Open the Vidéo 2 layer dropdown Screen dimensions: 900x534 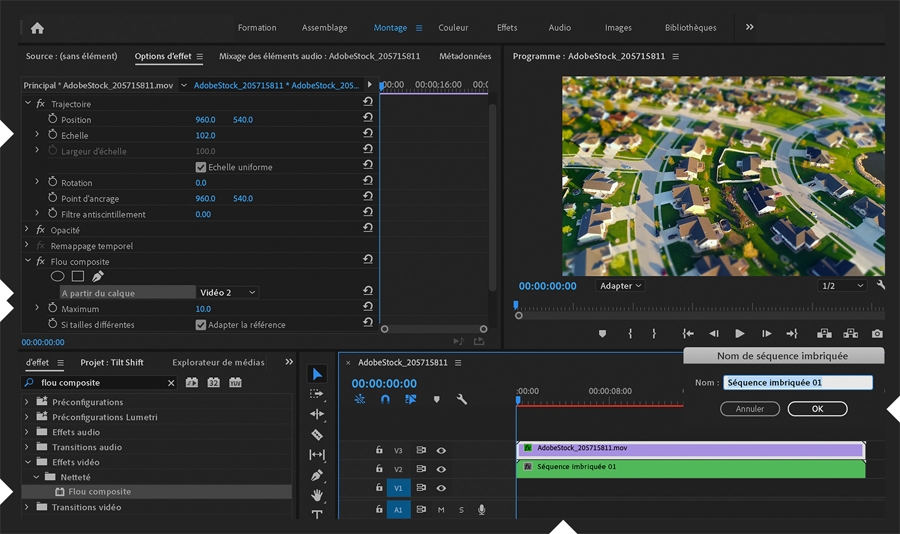pos(228,292)
